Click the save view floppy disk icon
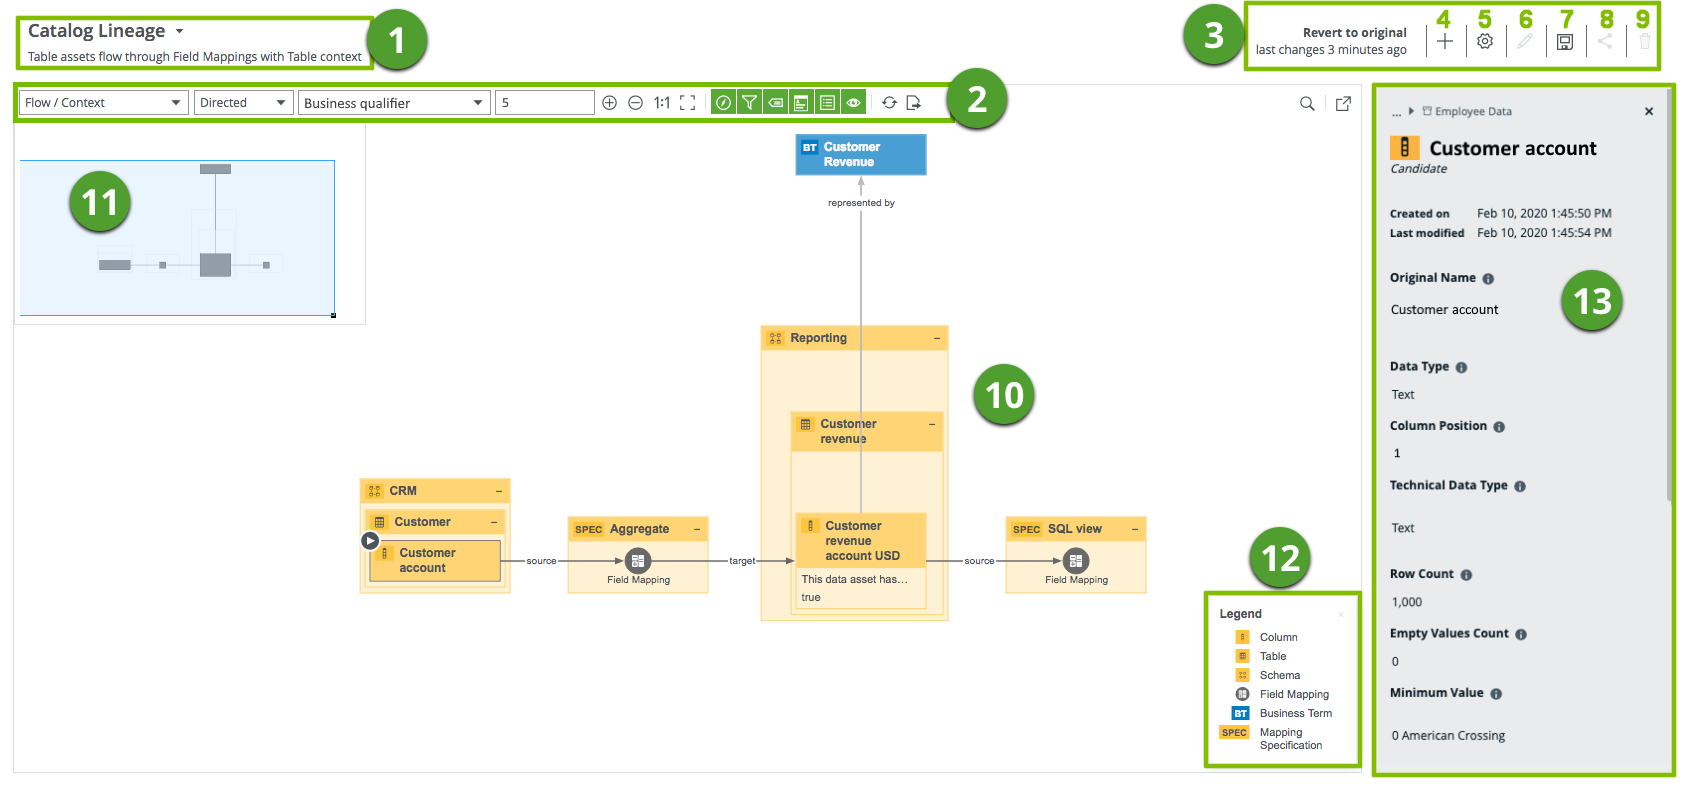1685x788 pixels. pos(1565,42)
